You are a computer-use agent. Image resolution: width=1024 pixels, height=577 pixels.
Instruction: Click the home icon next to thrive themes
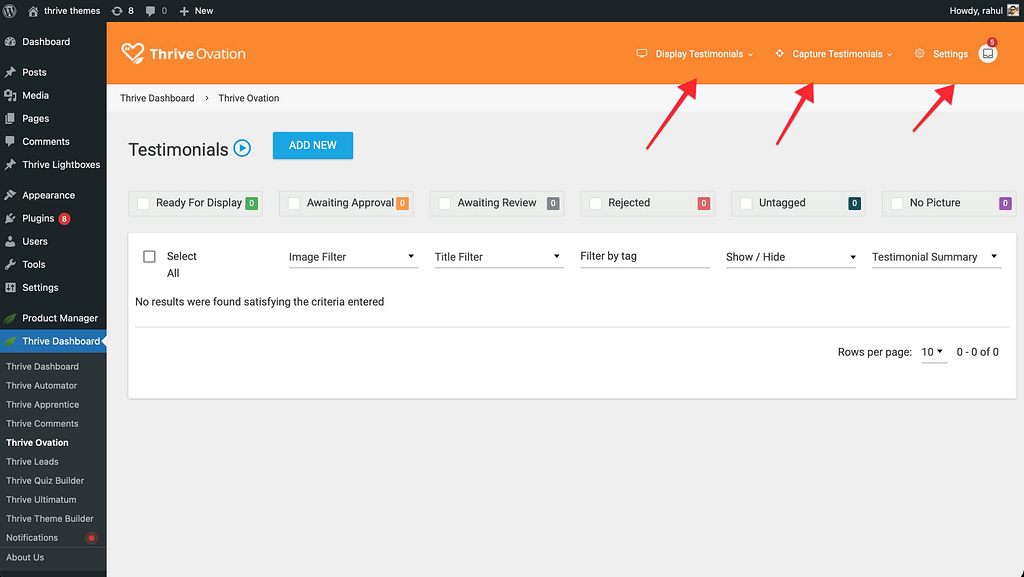coord(33,10)
